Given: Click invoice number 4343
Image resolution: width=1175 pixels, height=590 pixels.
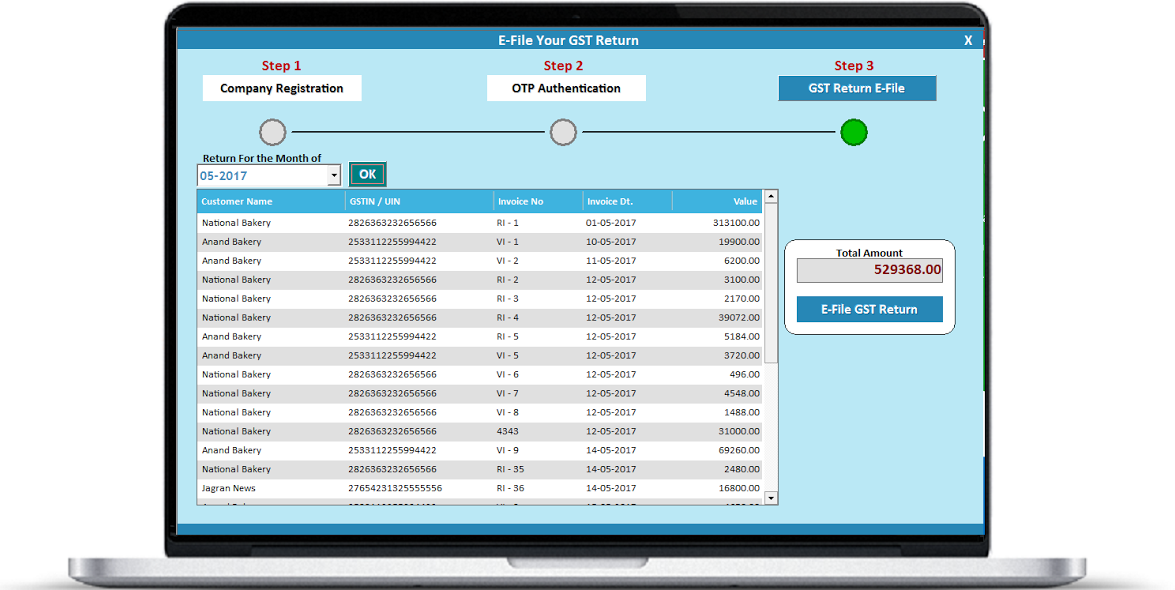Looking at the screenshot, I should coord(507,431).
